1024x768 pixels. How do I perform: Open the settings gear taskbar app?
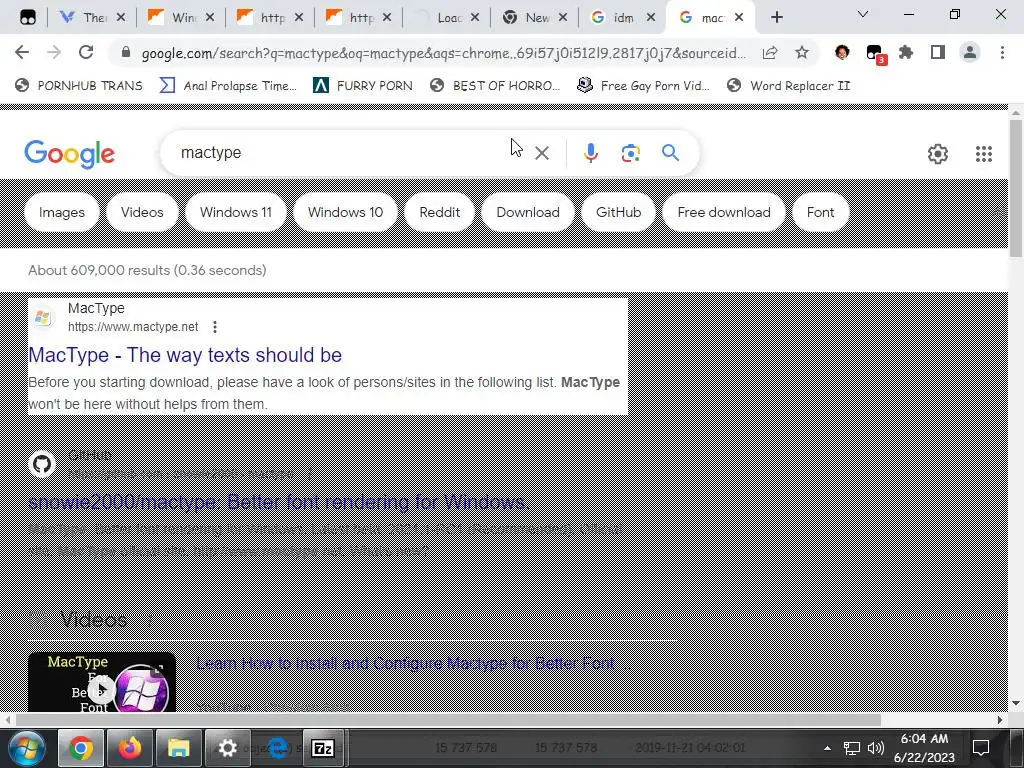[227, 748]
